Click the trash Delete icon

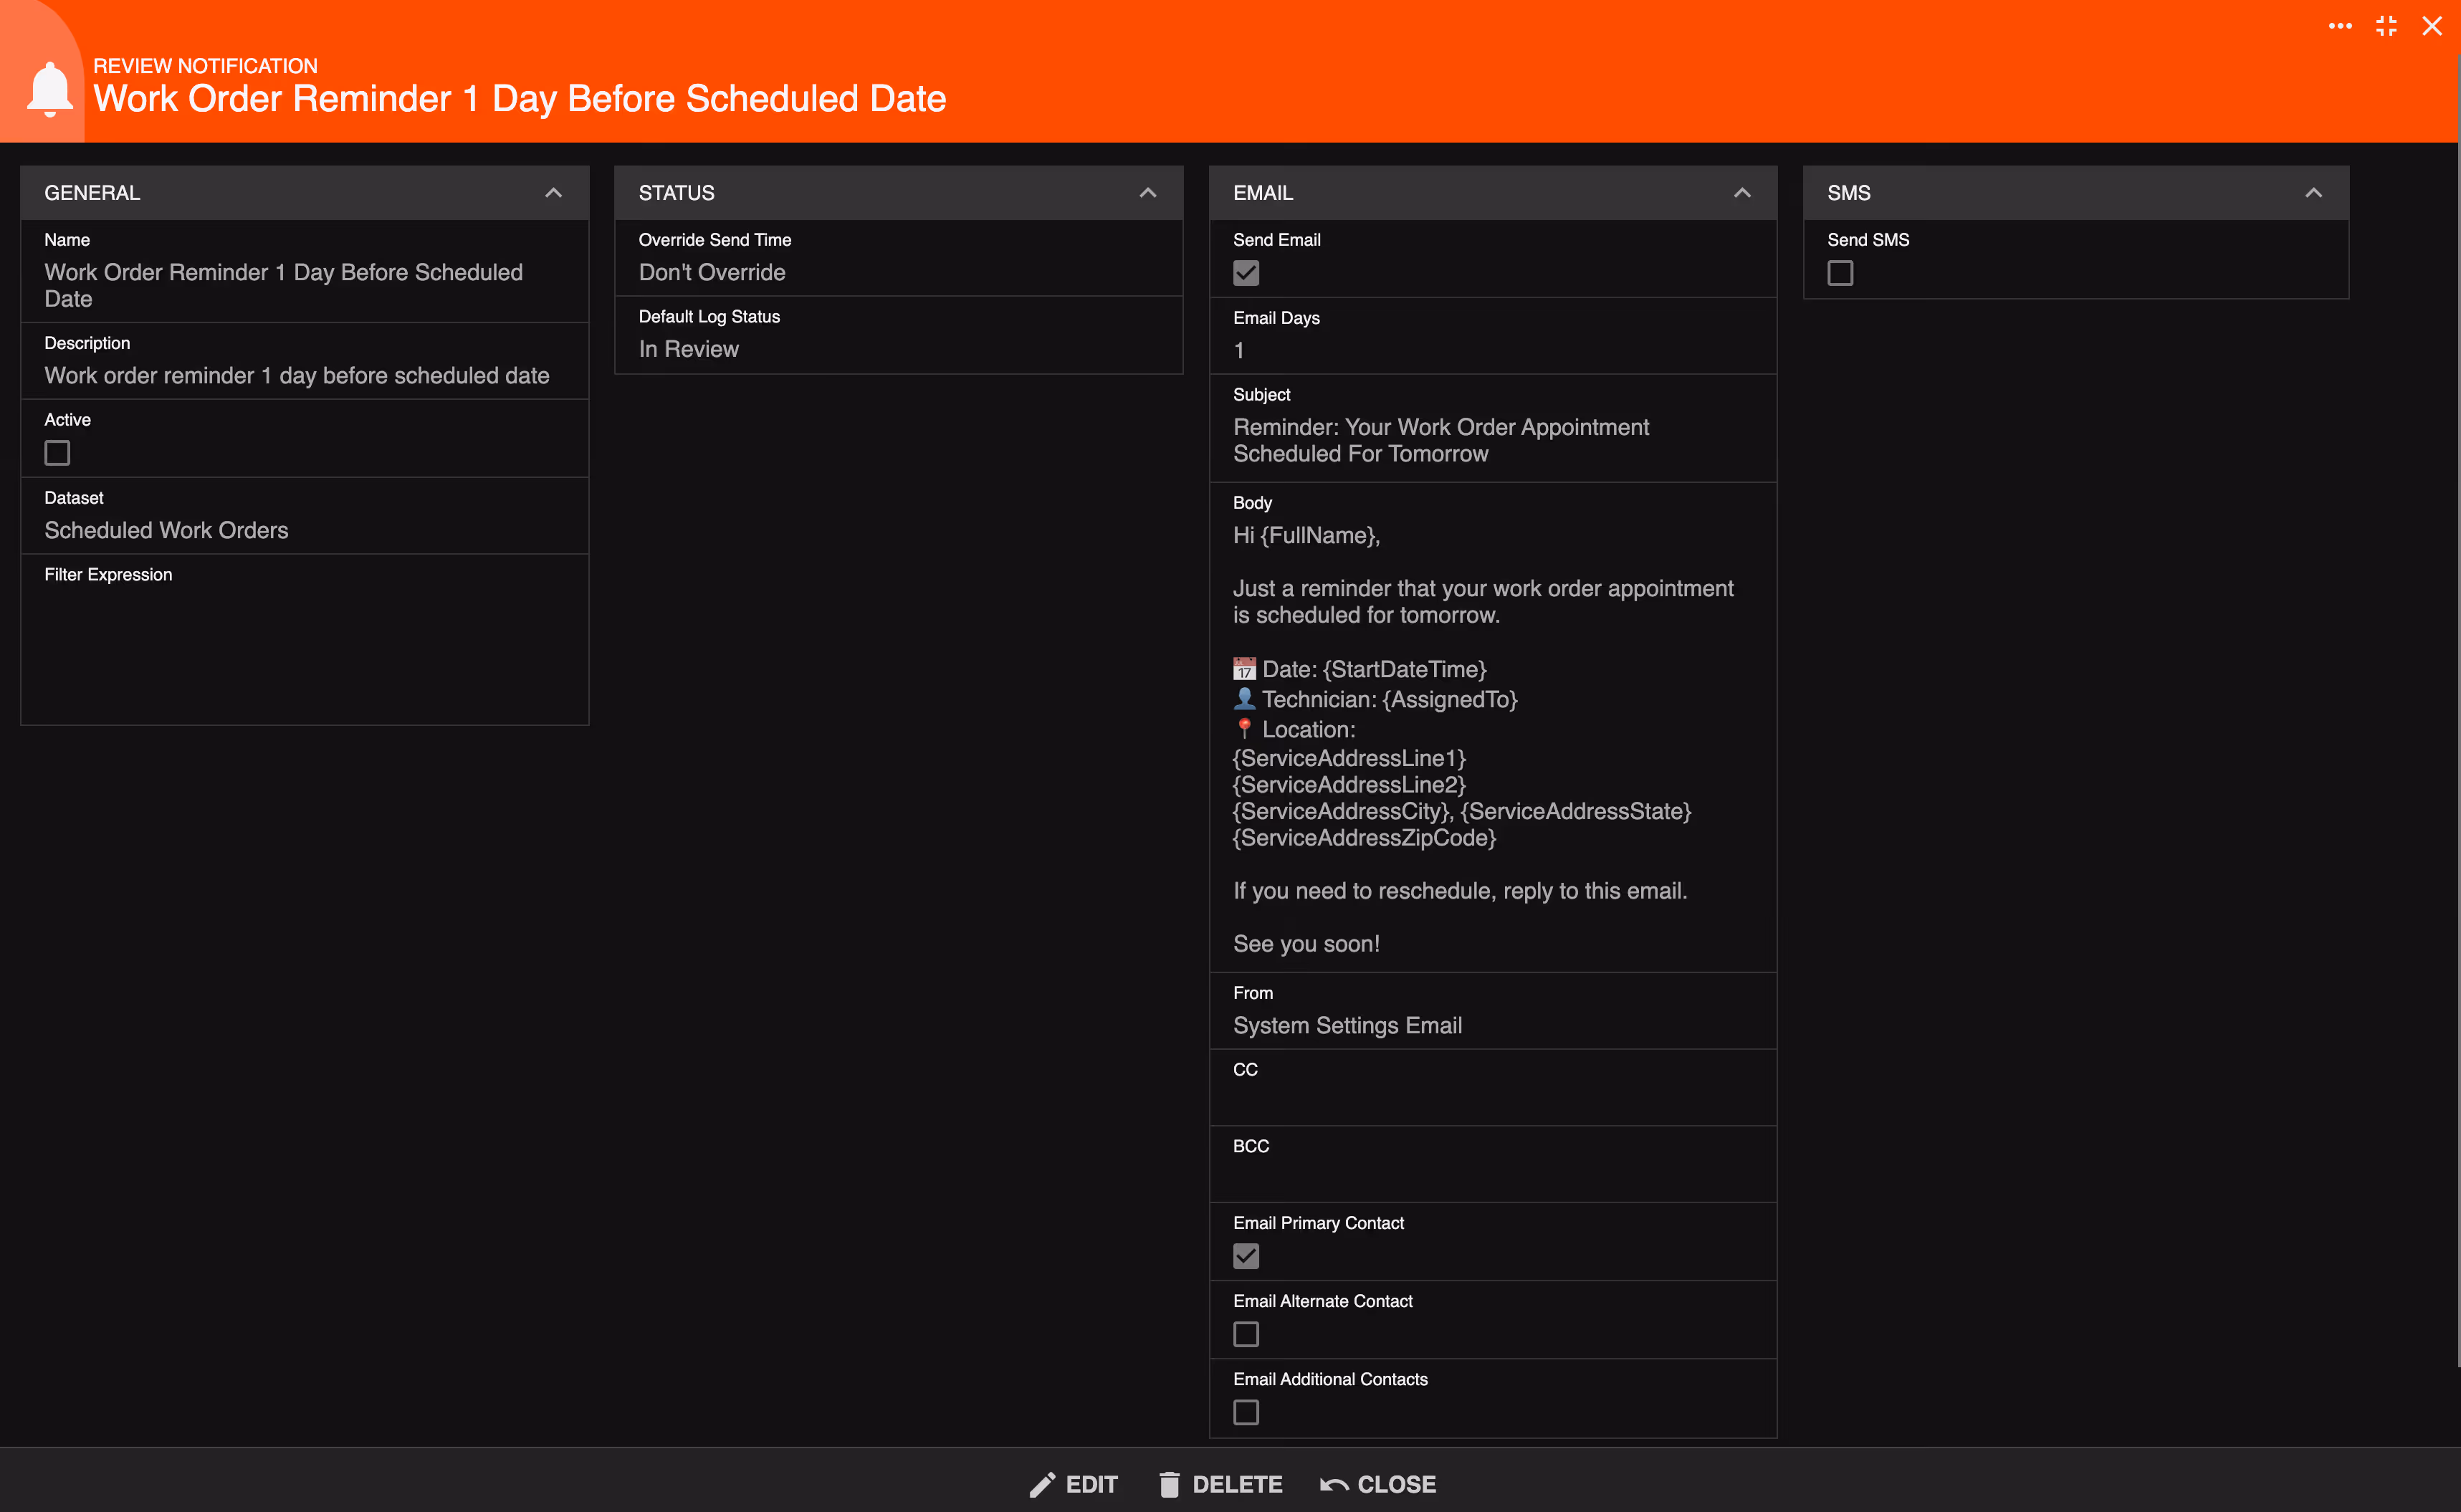pos(1169,1484)
